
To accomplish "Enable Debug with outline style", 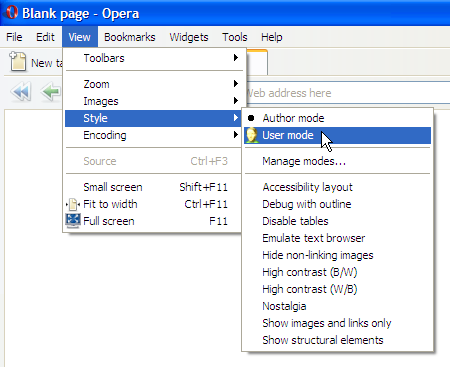I will click(337, 204).
